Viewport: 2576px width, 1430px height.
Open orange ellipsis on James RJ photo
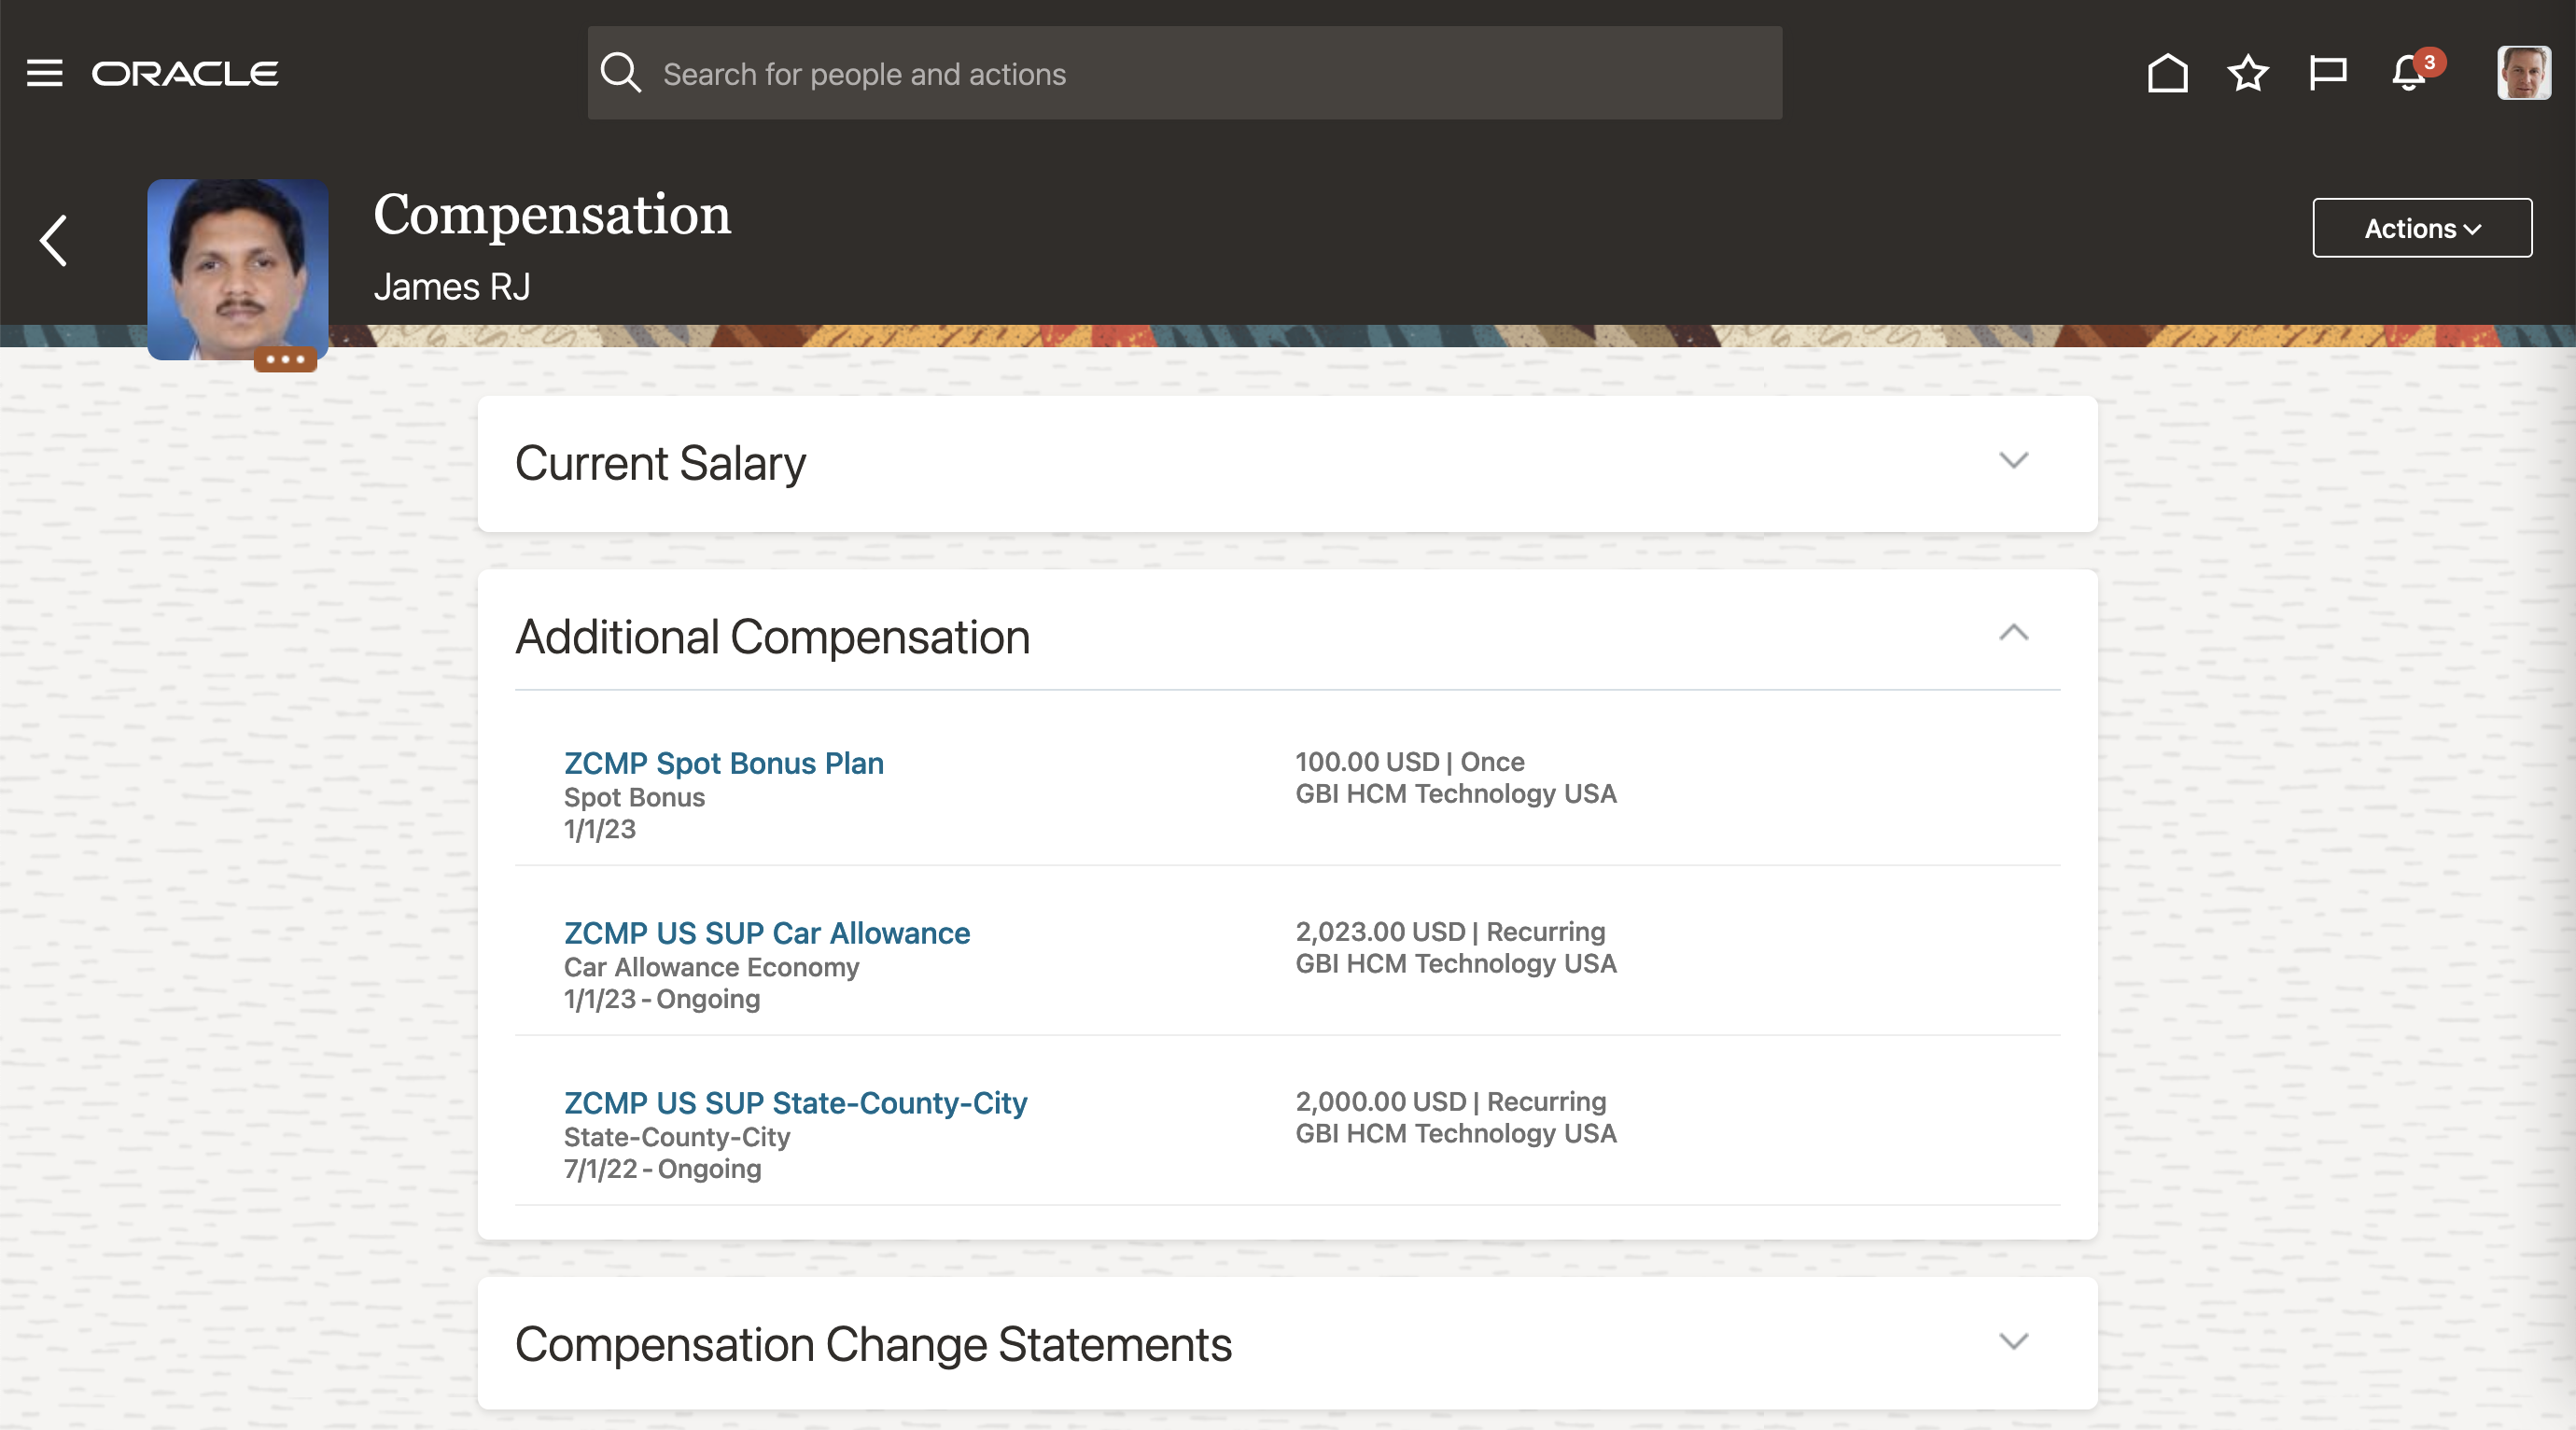(285, 359)
